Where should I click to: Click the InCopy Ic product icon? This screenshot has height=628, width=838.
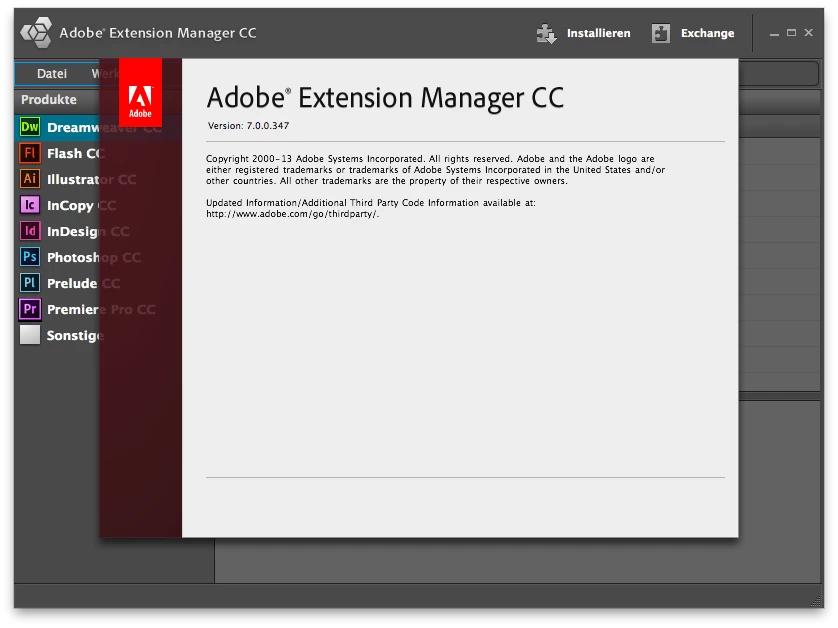pos(30,205)
